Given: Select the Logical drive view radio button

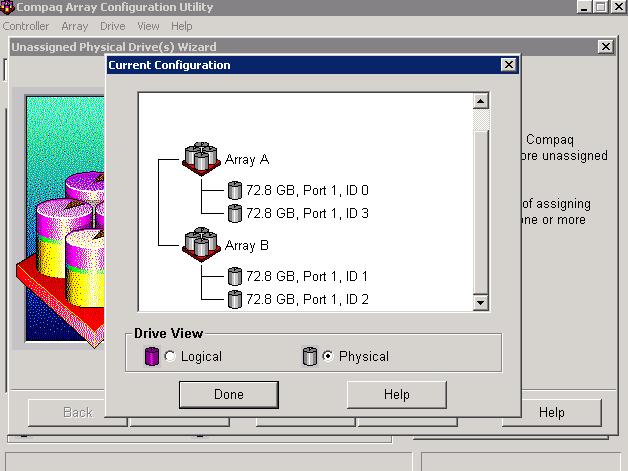Looking at the screenshot, I should [x=170, y=356].
